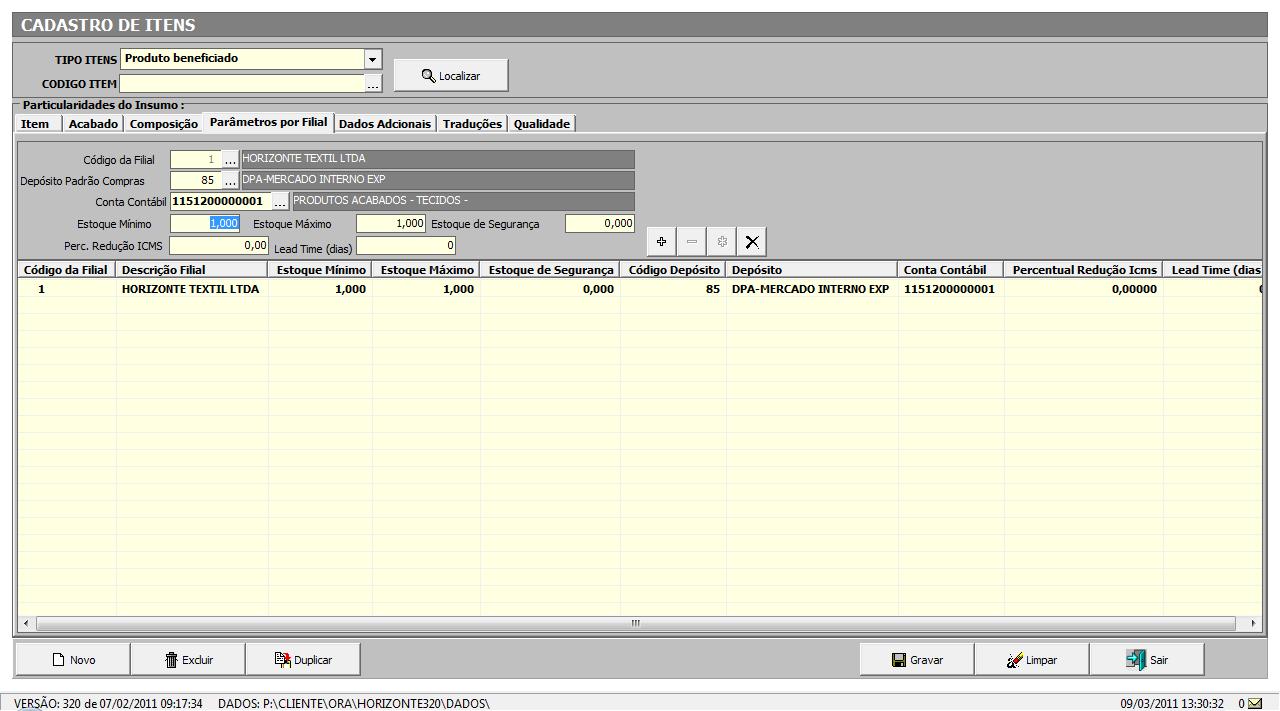Click the Novo button

tap(73, 660)
